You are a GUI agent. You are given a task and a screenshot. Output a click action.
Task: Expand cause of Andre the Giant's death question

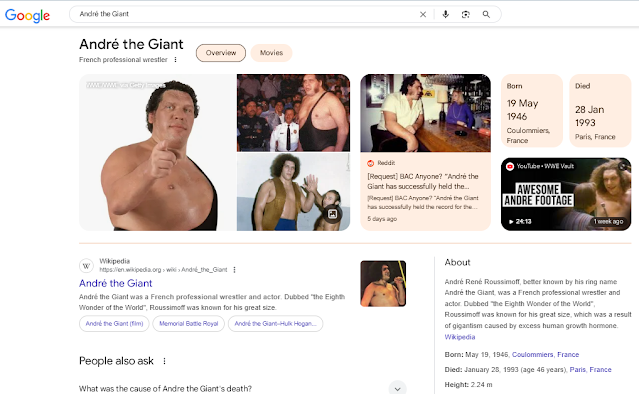point(397,388)
